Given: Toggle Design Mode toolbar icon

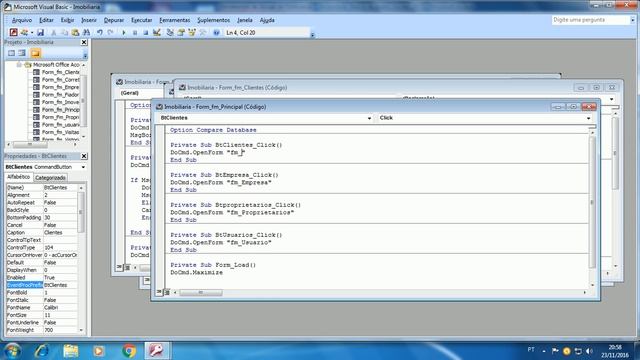Looking at the screenshot, I should click(x=157, y=32).
